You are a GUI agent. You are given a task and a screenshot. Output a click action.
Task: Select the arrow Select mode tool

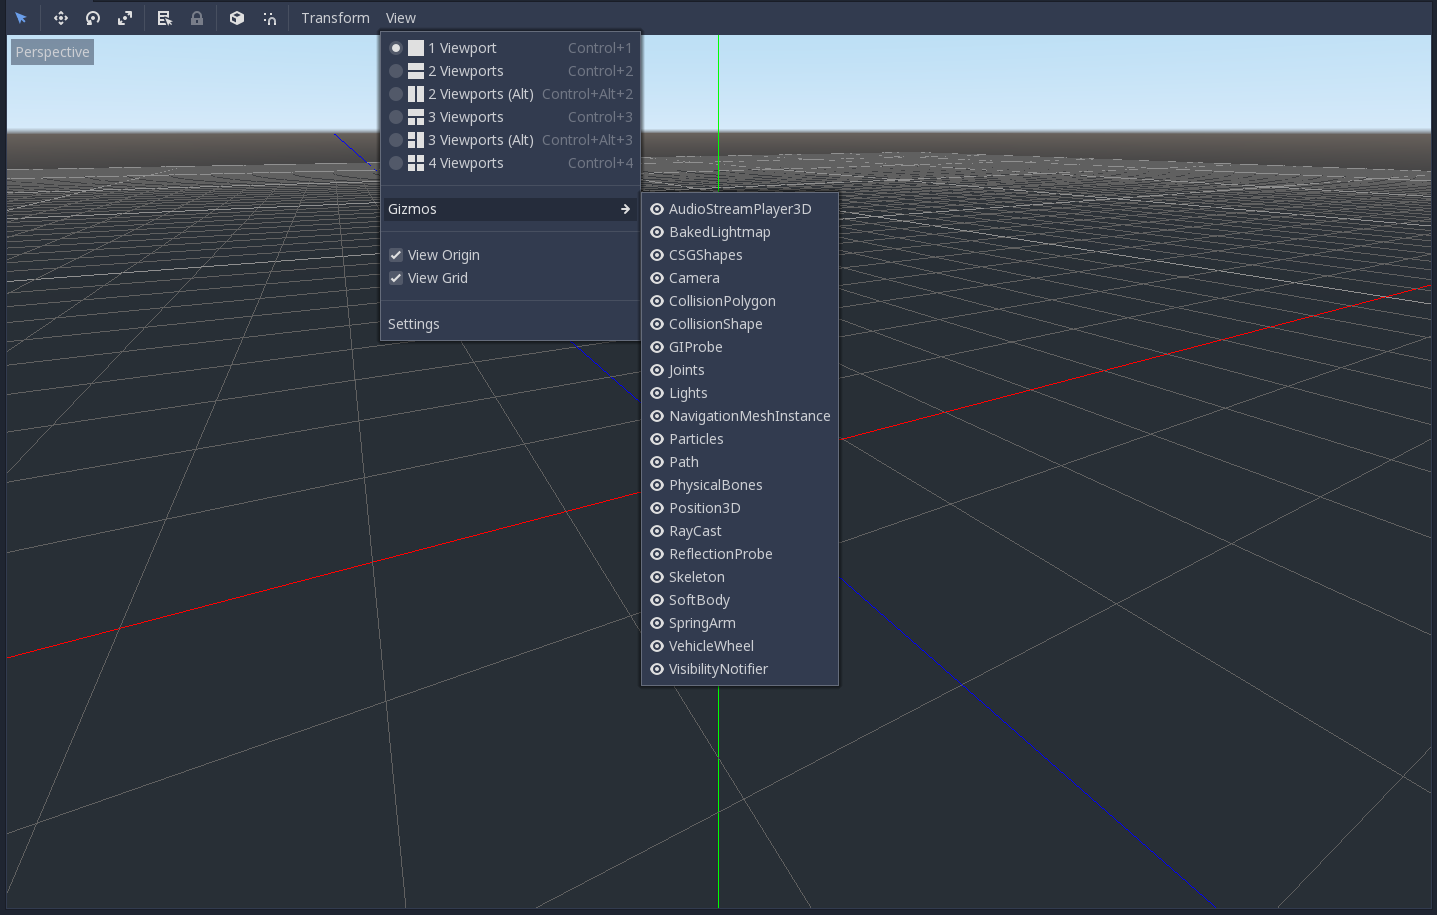pos(20,17)
